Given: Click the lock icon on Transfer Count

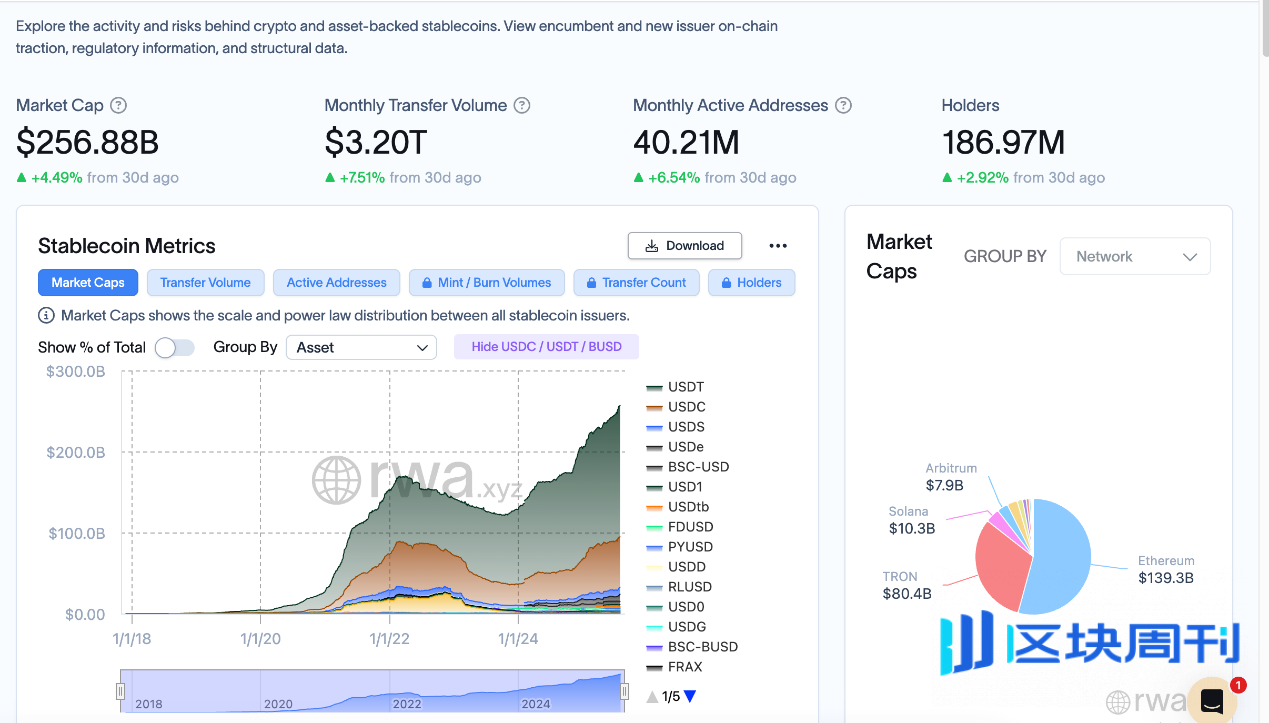Looking at the screenshot, I should point(592,283).
